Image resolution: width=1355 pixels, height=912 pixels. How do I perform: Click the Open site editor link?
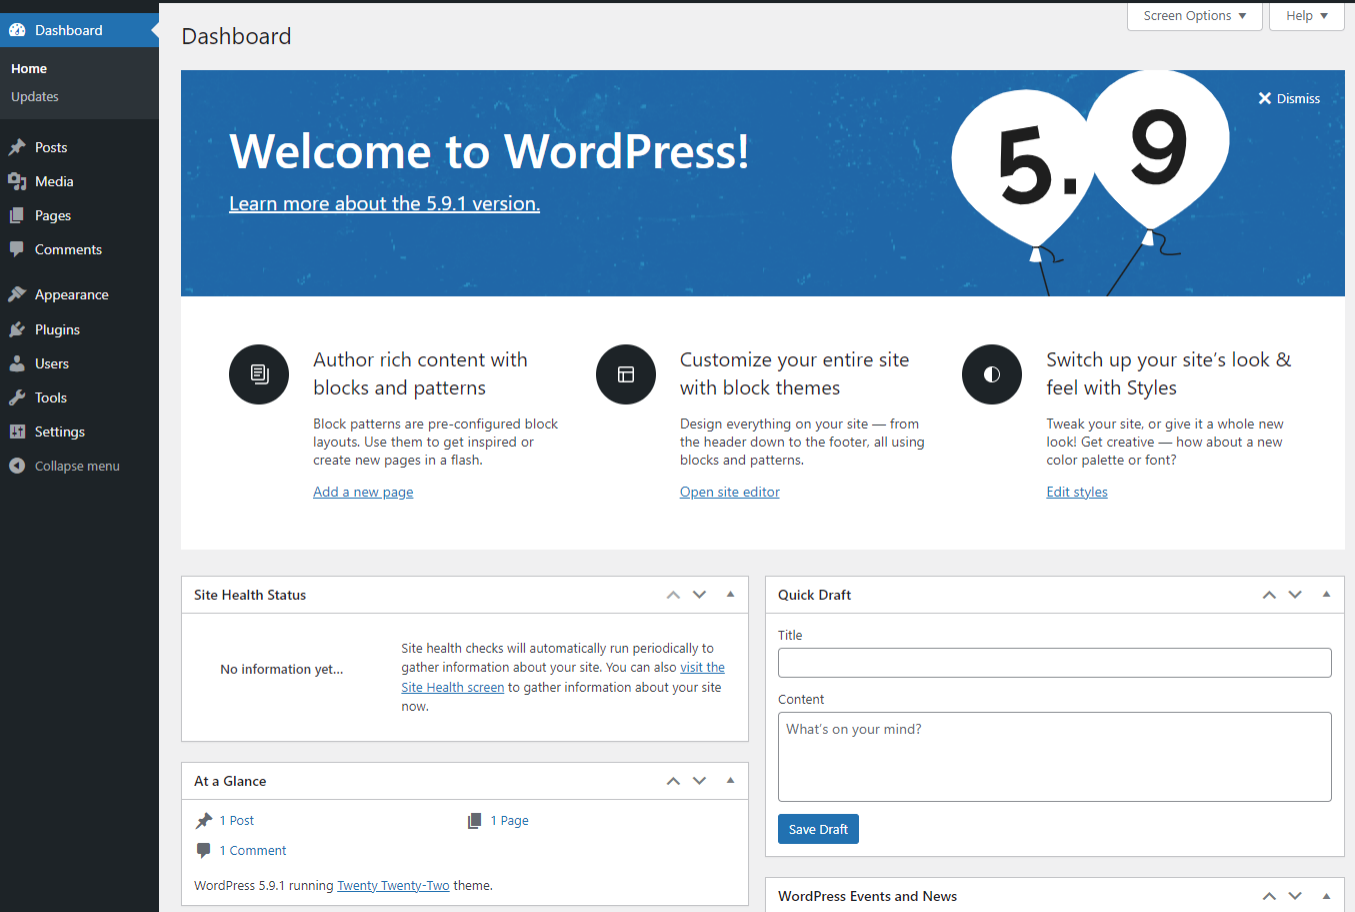coord(730,492)
